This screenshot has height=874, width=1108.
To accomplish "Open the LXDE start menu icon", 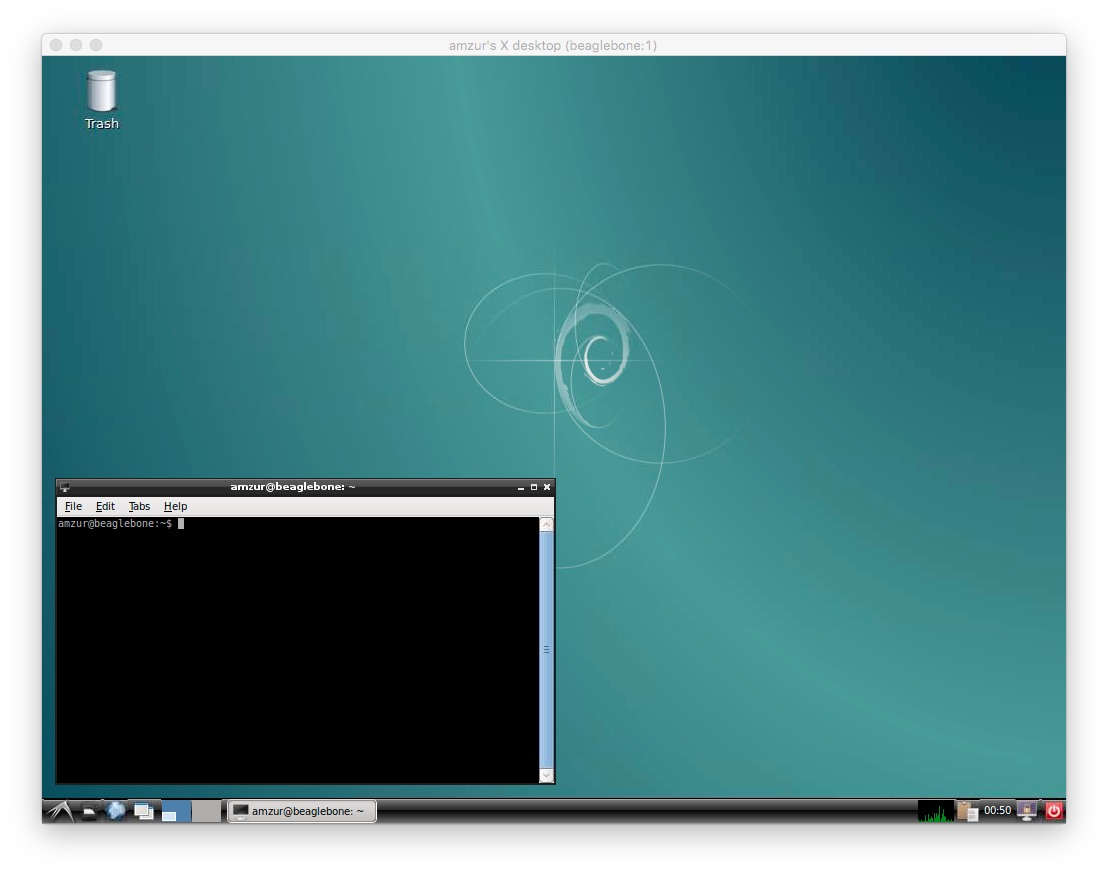I will (61, 811).
